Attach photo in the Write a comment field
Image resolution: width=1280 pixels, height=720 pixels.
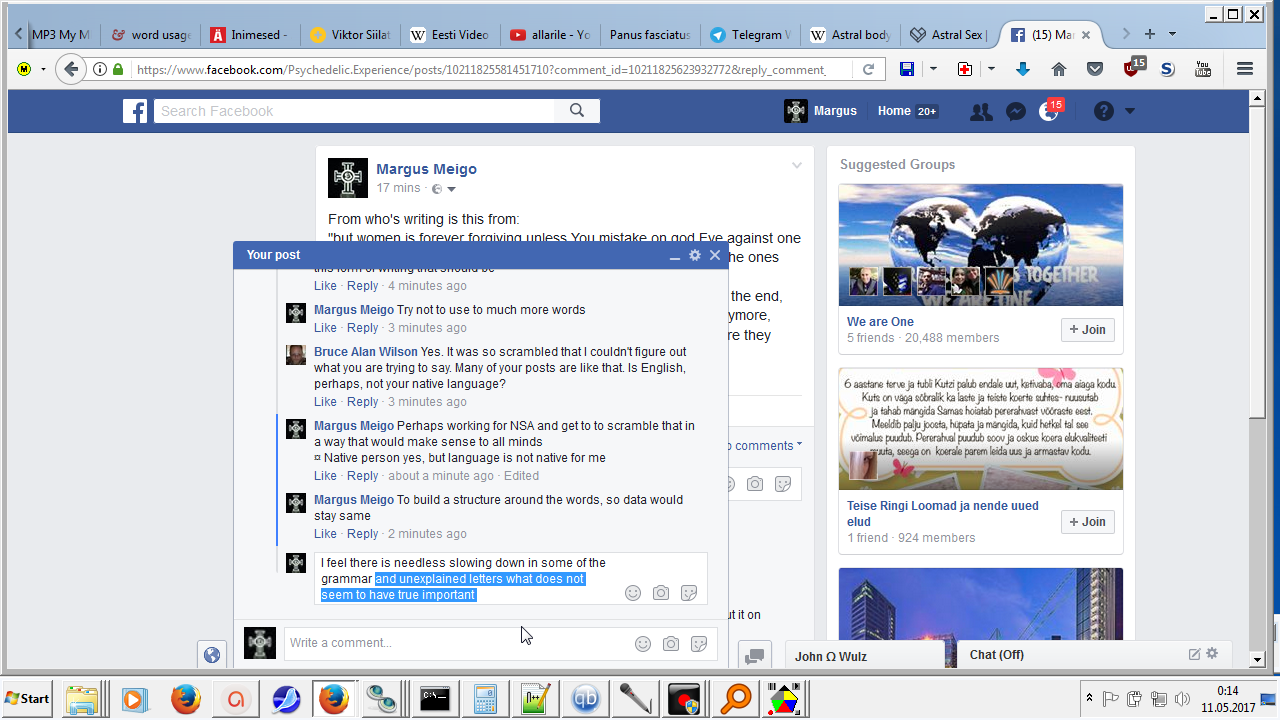(671, 644)
